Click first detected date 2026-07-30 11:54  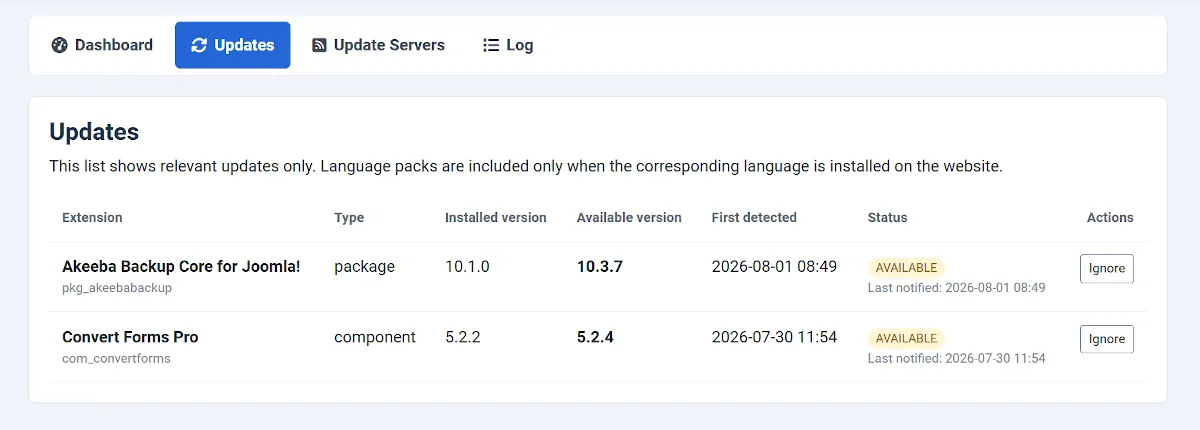click(775, 337)
